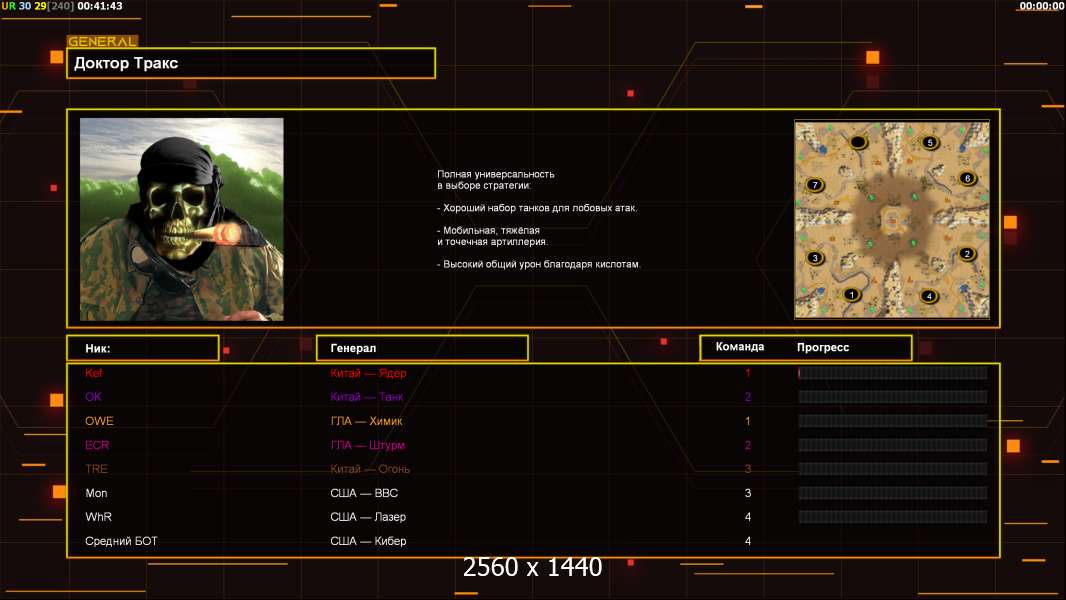The height and width of the screenshot is (600, 1066).
Task: Click the ГЛА — Химик general entry
Action: coord(366,421)
